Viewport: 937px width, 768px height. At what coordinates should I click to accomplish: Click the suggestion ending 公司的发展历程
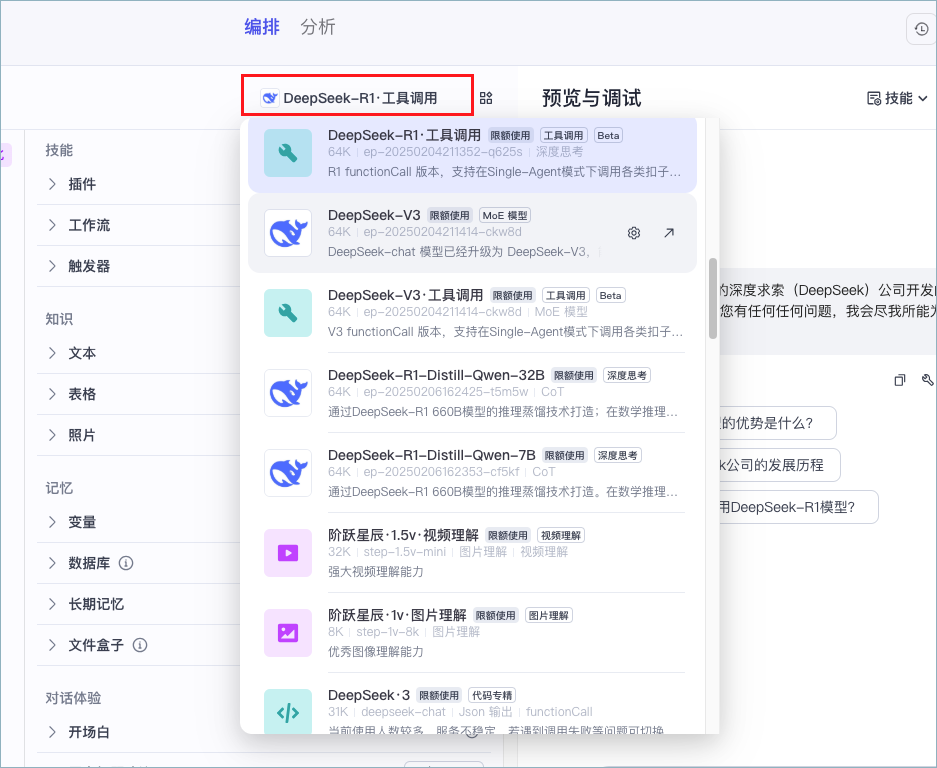click(780, 465)
